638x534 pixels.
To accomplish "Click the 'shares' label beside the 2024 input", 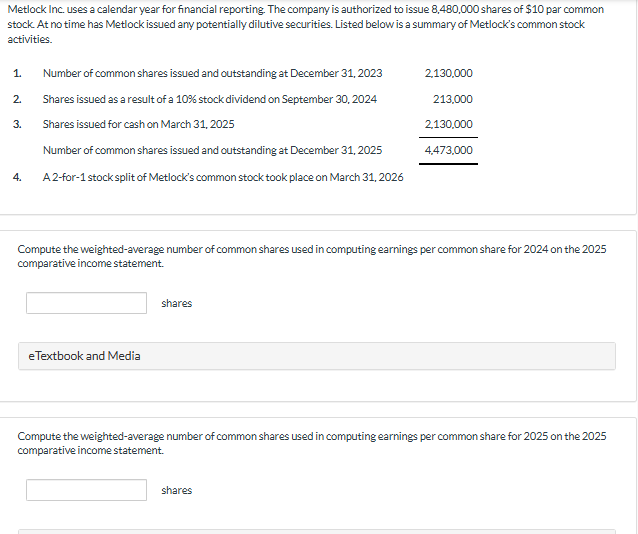I will 176,303.
